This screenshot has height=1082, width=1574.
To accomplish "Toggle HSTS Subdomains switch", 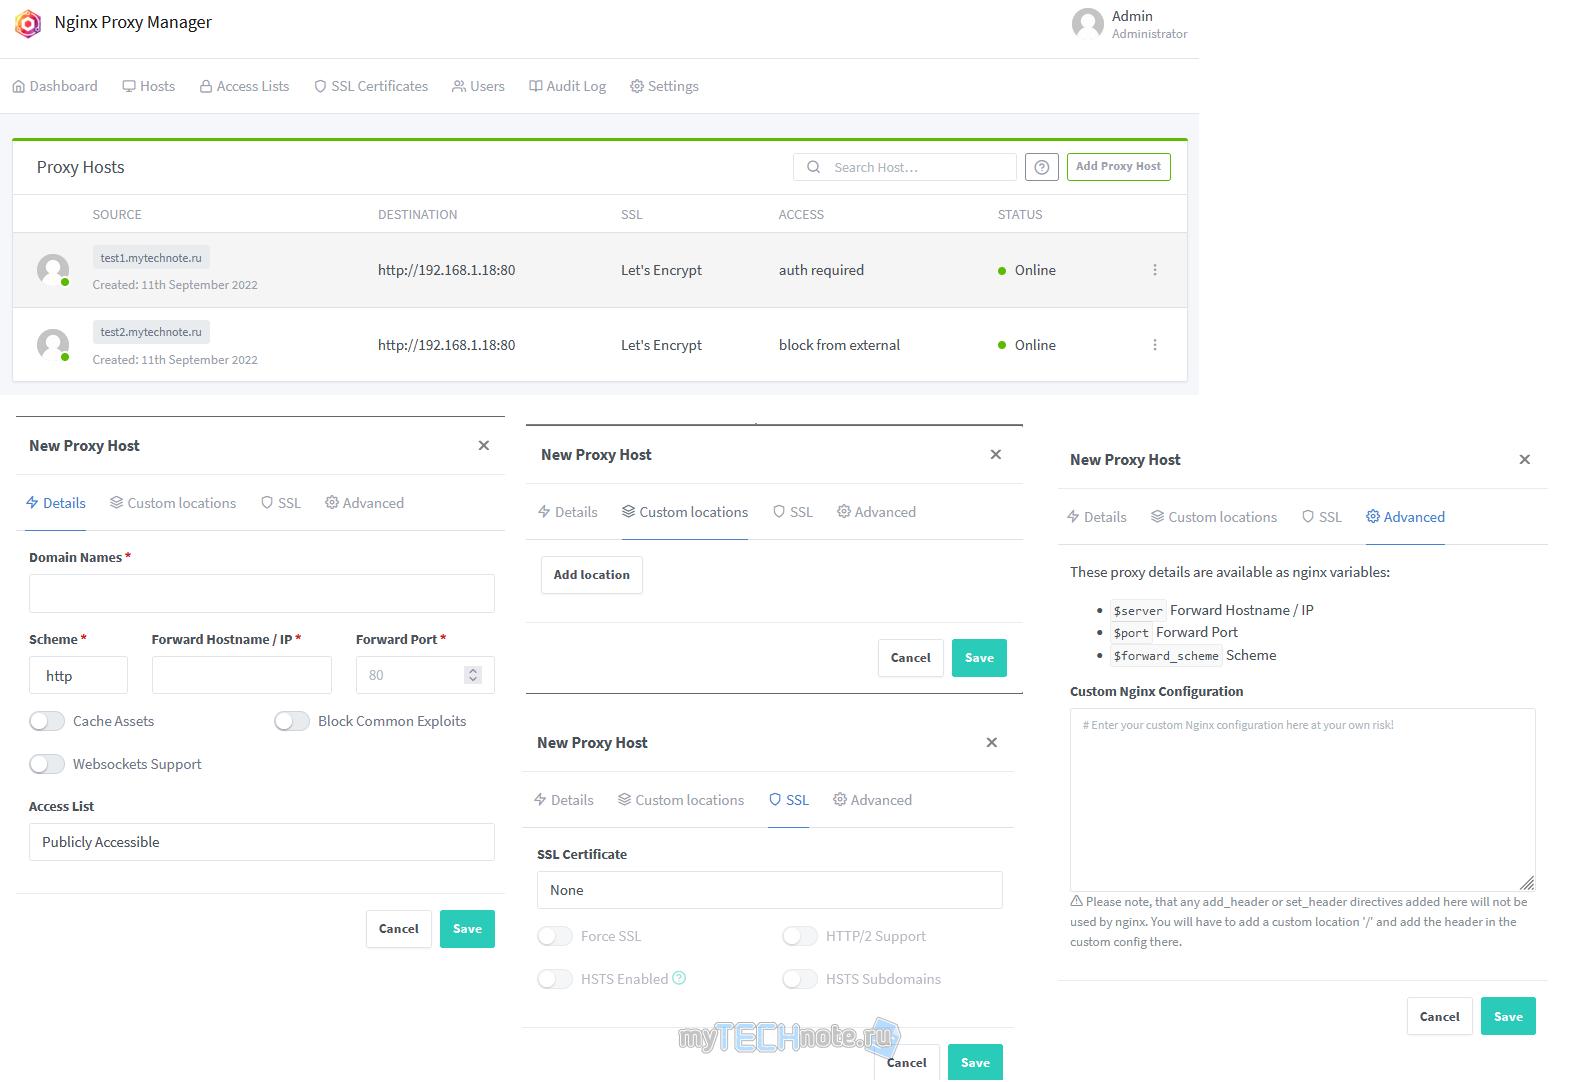I will click(800, 979).
